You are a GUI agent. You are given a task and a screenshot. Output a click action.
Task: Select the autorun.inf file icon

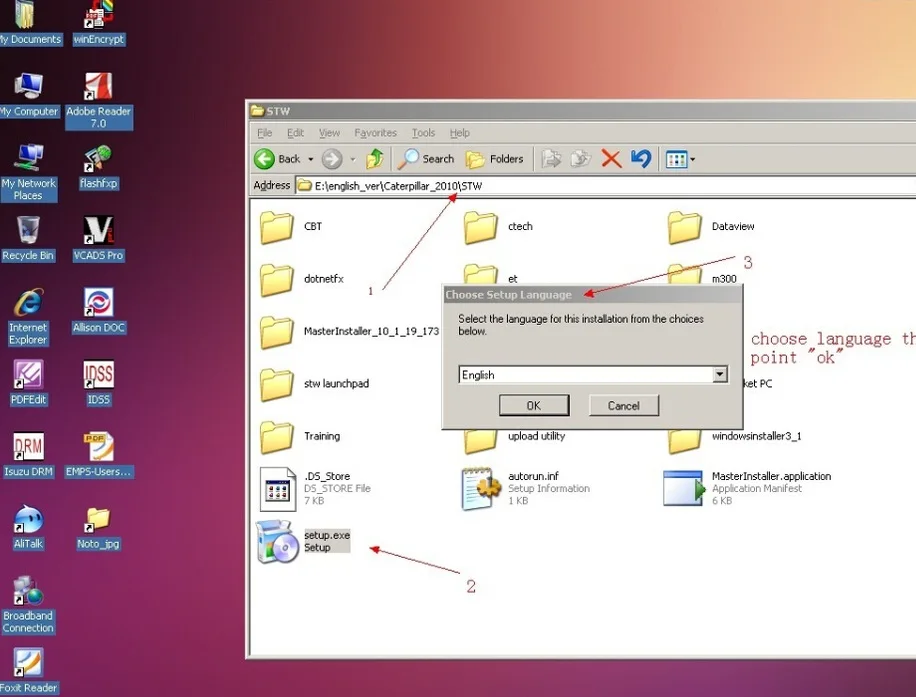[x=481, y=488]
